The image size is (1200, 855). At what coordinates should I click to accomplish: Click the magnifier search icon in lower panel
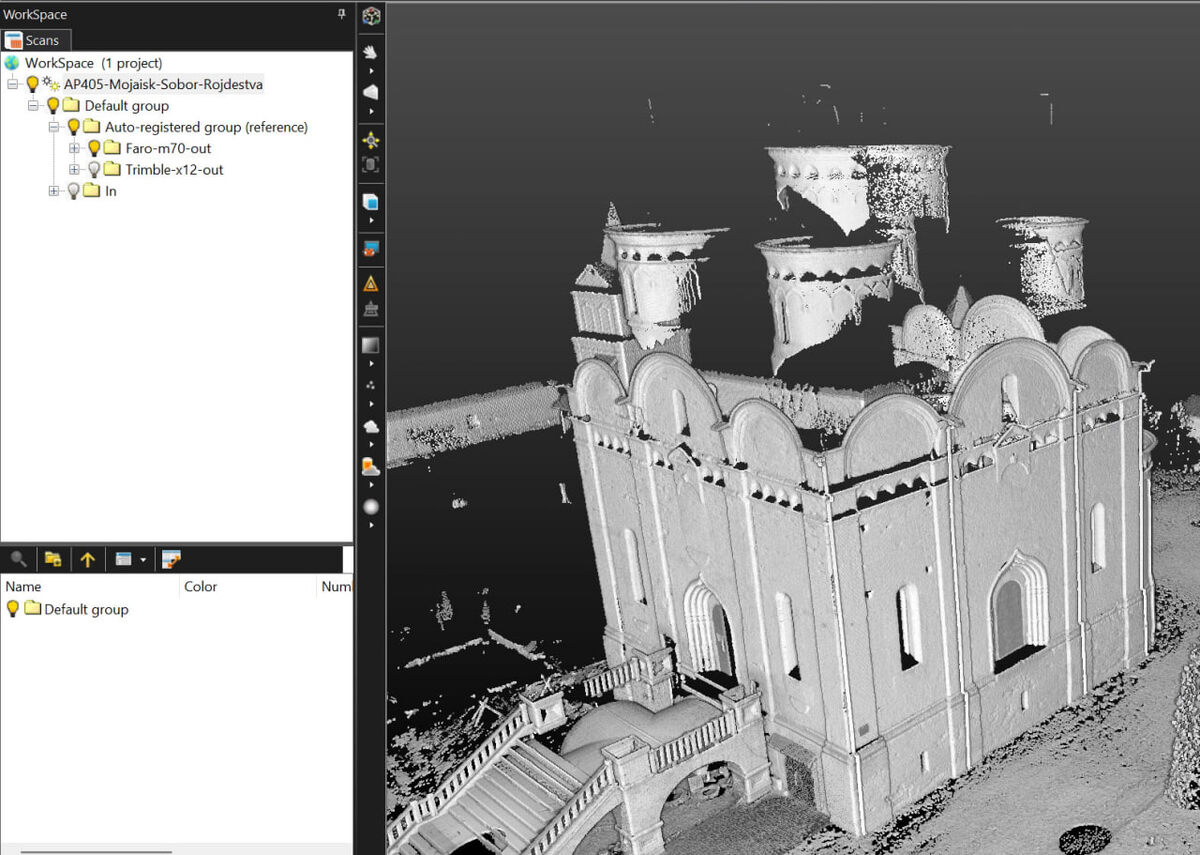18,559
